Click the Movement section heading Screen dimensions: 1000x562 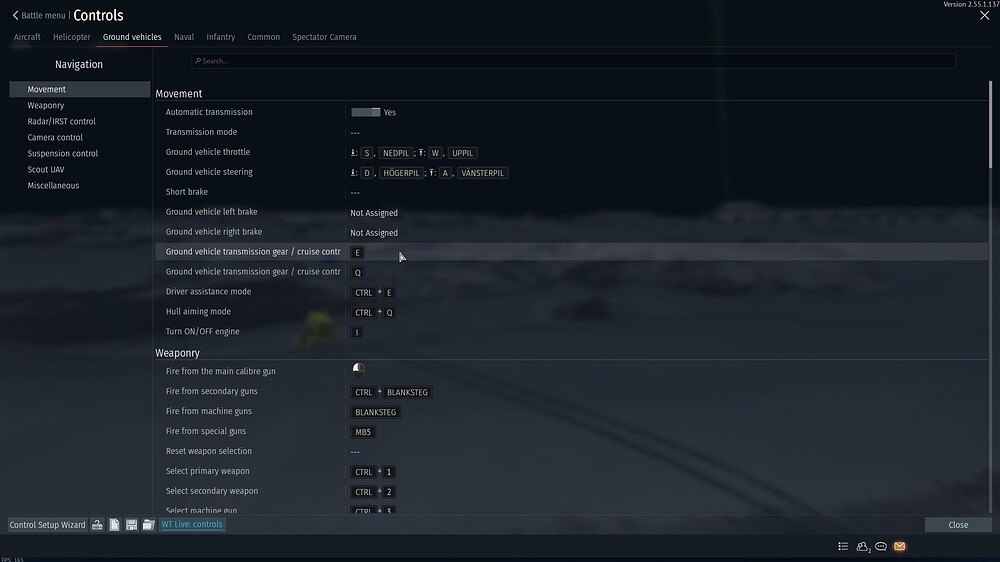pos(179,94)
